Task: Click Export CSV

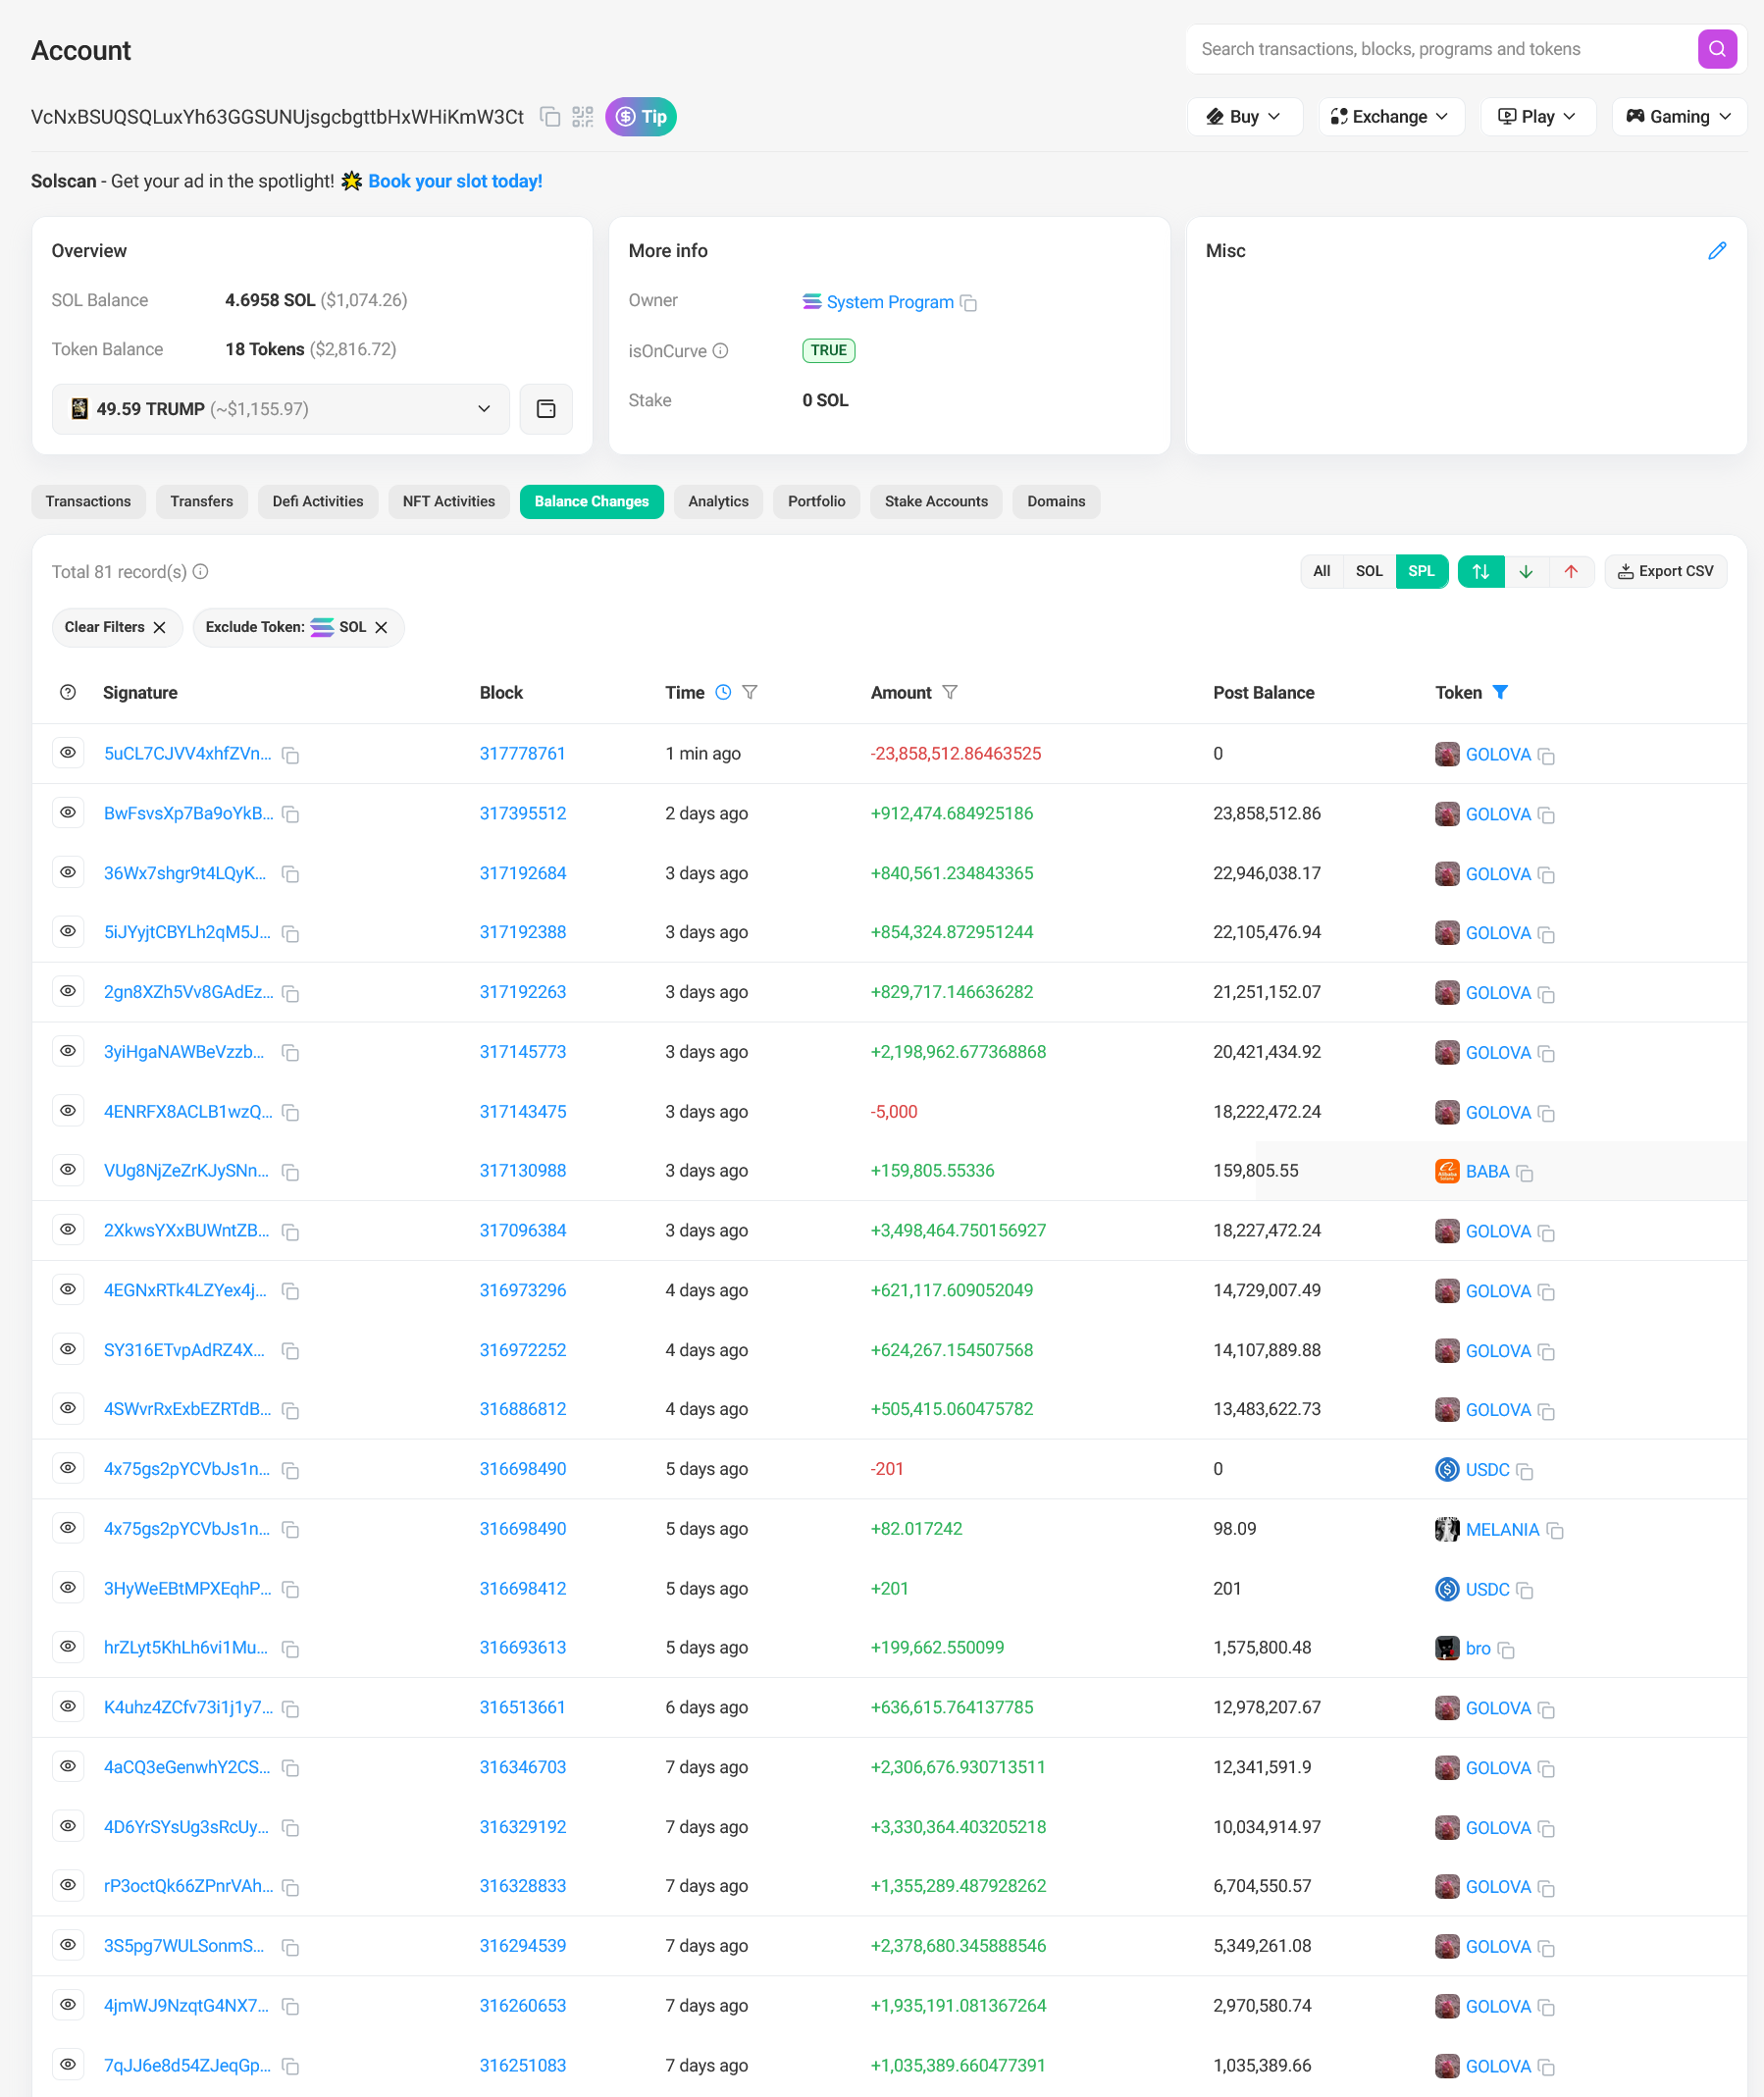Action: [1665, 572]
